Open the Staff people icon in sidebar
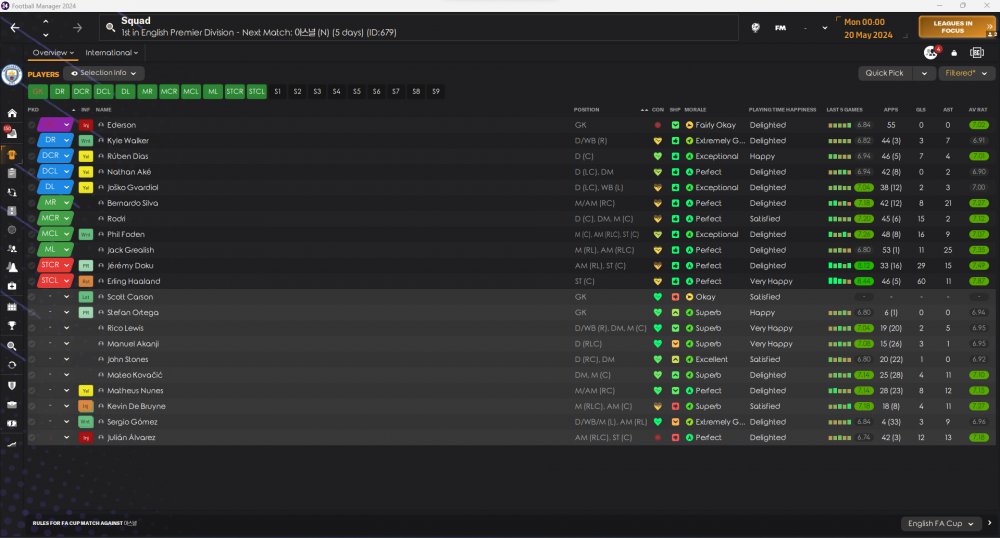The height and width of the screenshot is (538, 1000). pyautogui.click(x=11, y=249)
